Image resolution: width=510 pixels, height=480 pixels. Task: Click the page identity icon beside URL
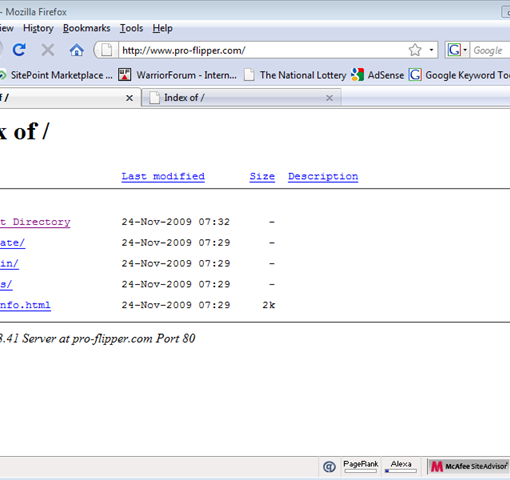point(107,50)
